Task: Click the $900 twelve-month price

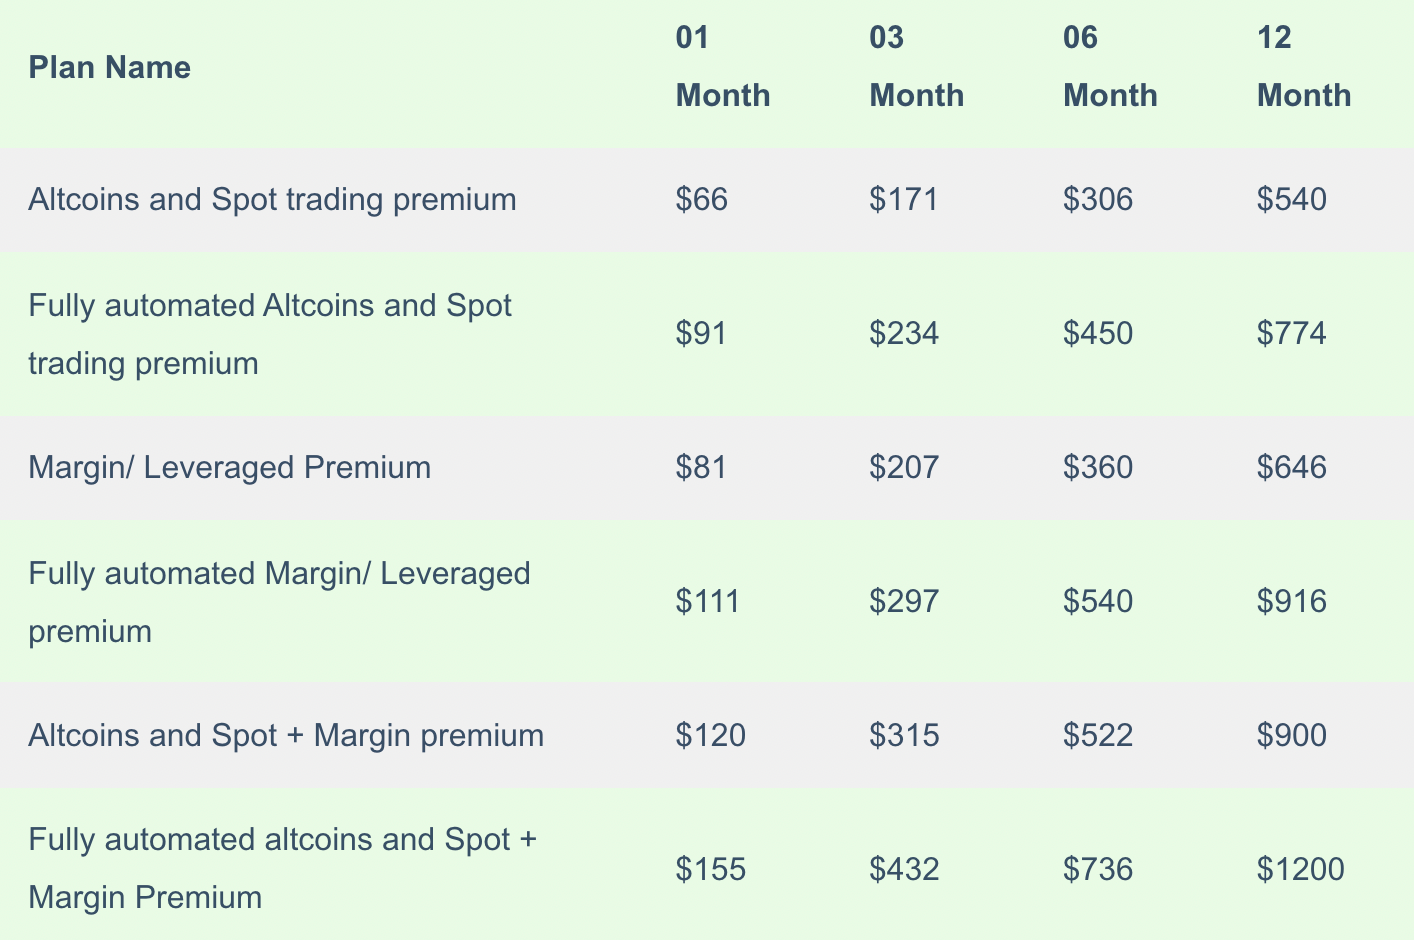Action: tap(1292, 736)
